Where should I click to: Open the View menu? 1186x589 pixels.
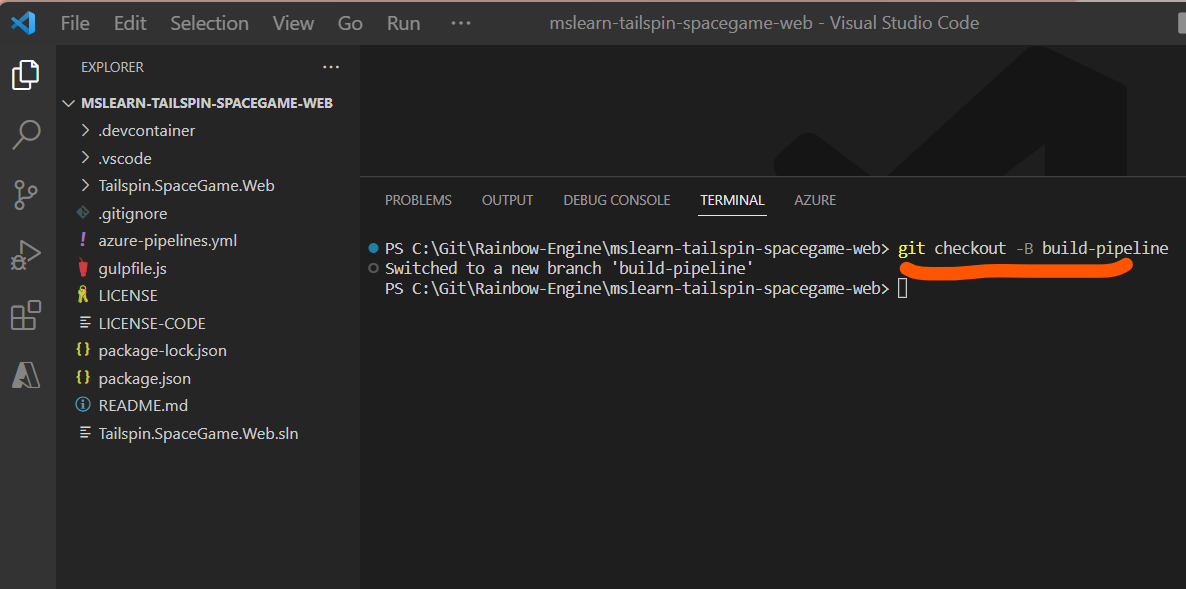293,23
